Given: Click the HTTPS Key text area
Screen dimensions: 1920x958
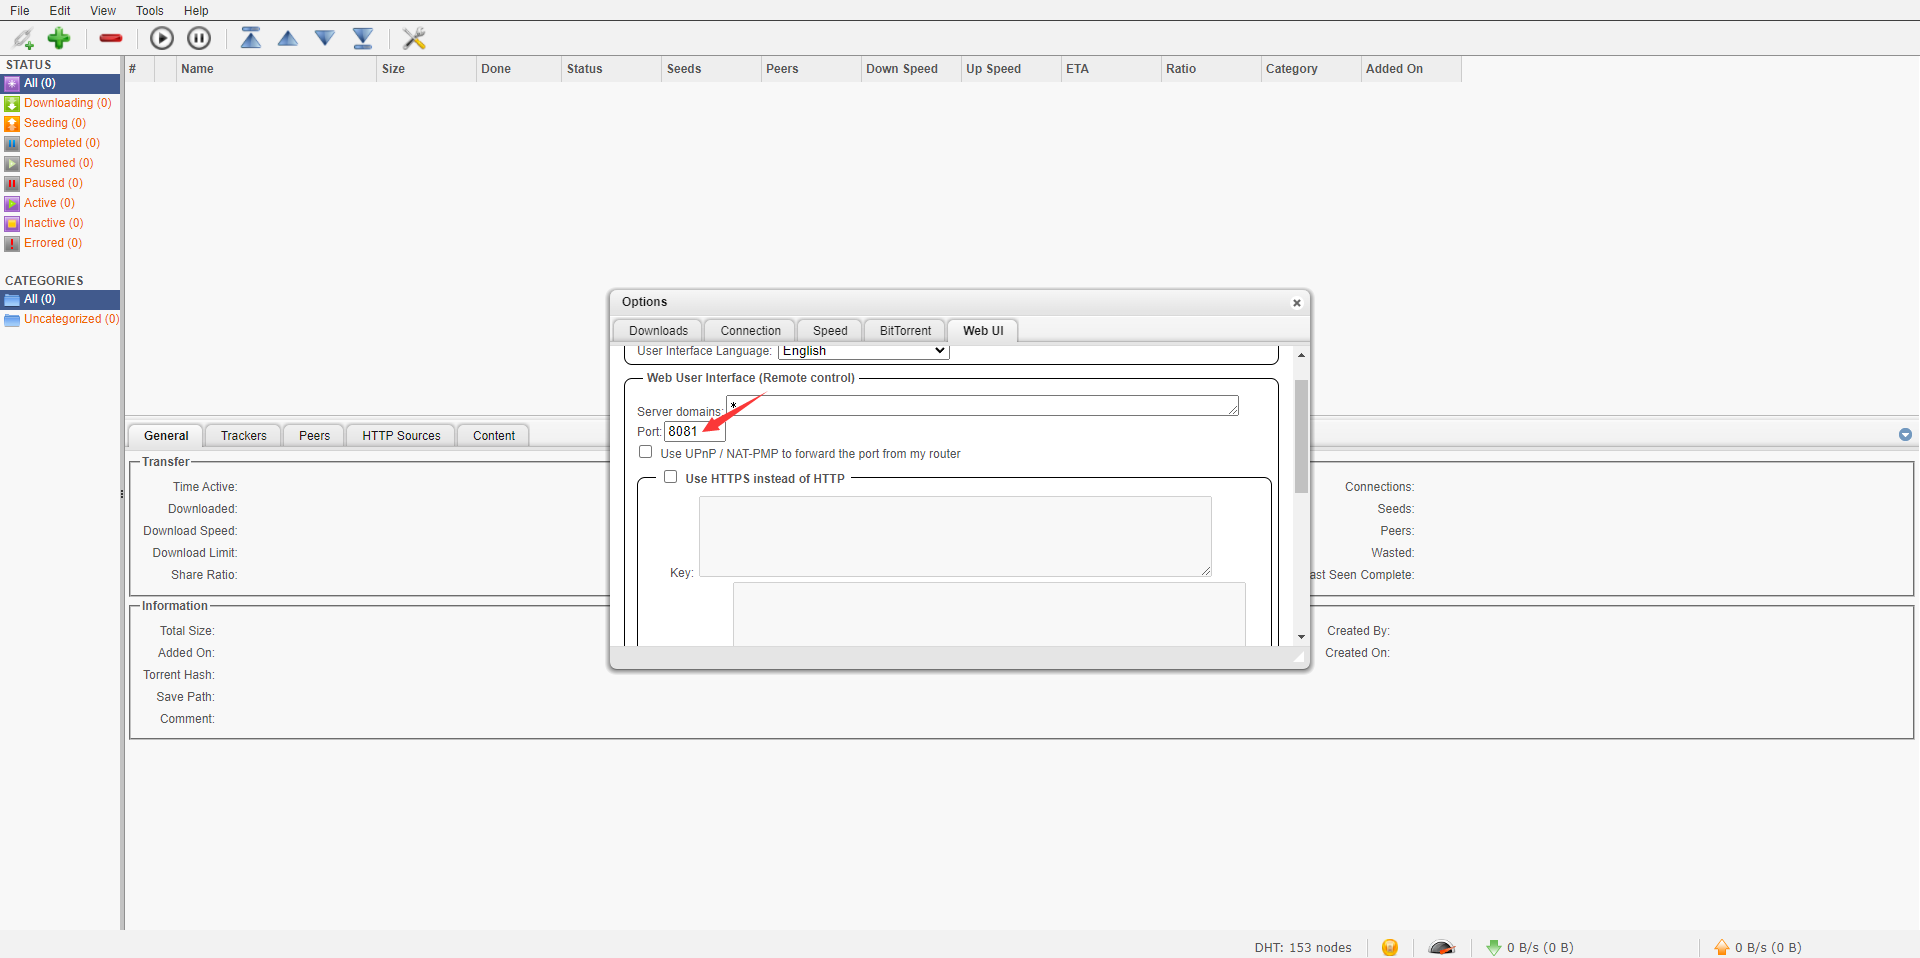Looking at the screenshot, I should (x=955, y=536).
